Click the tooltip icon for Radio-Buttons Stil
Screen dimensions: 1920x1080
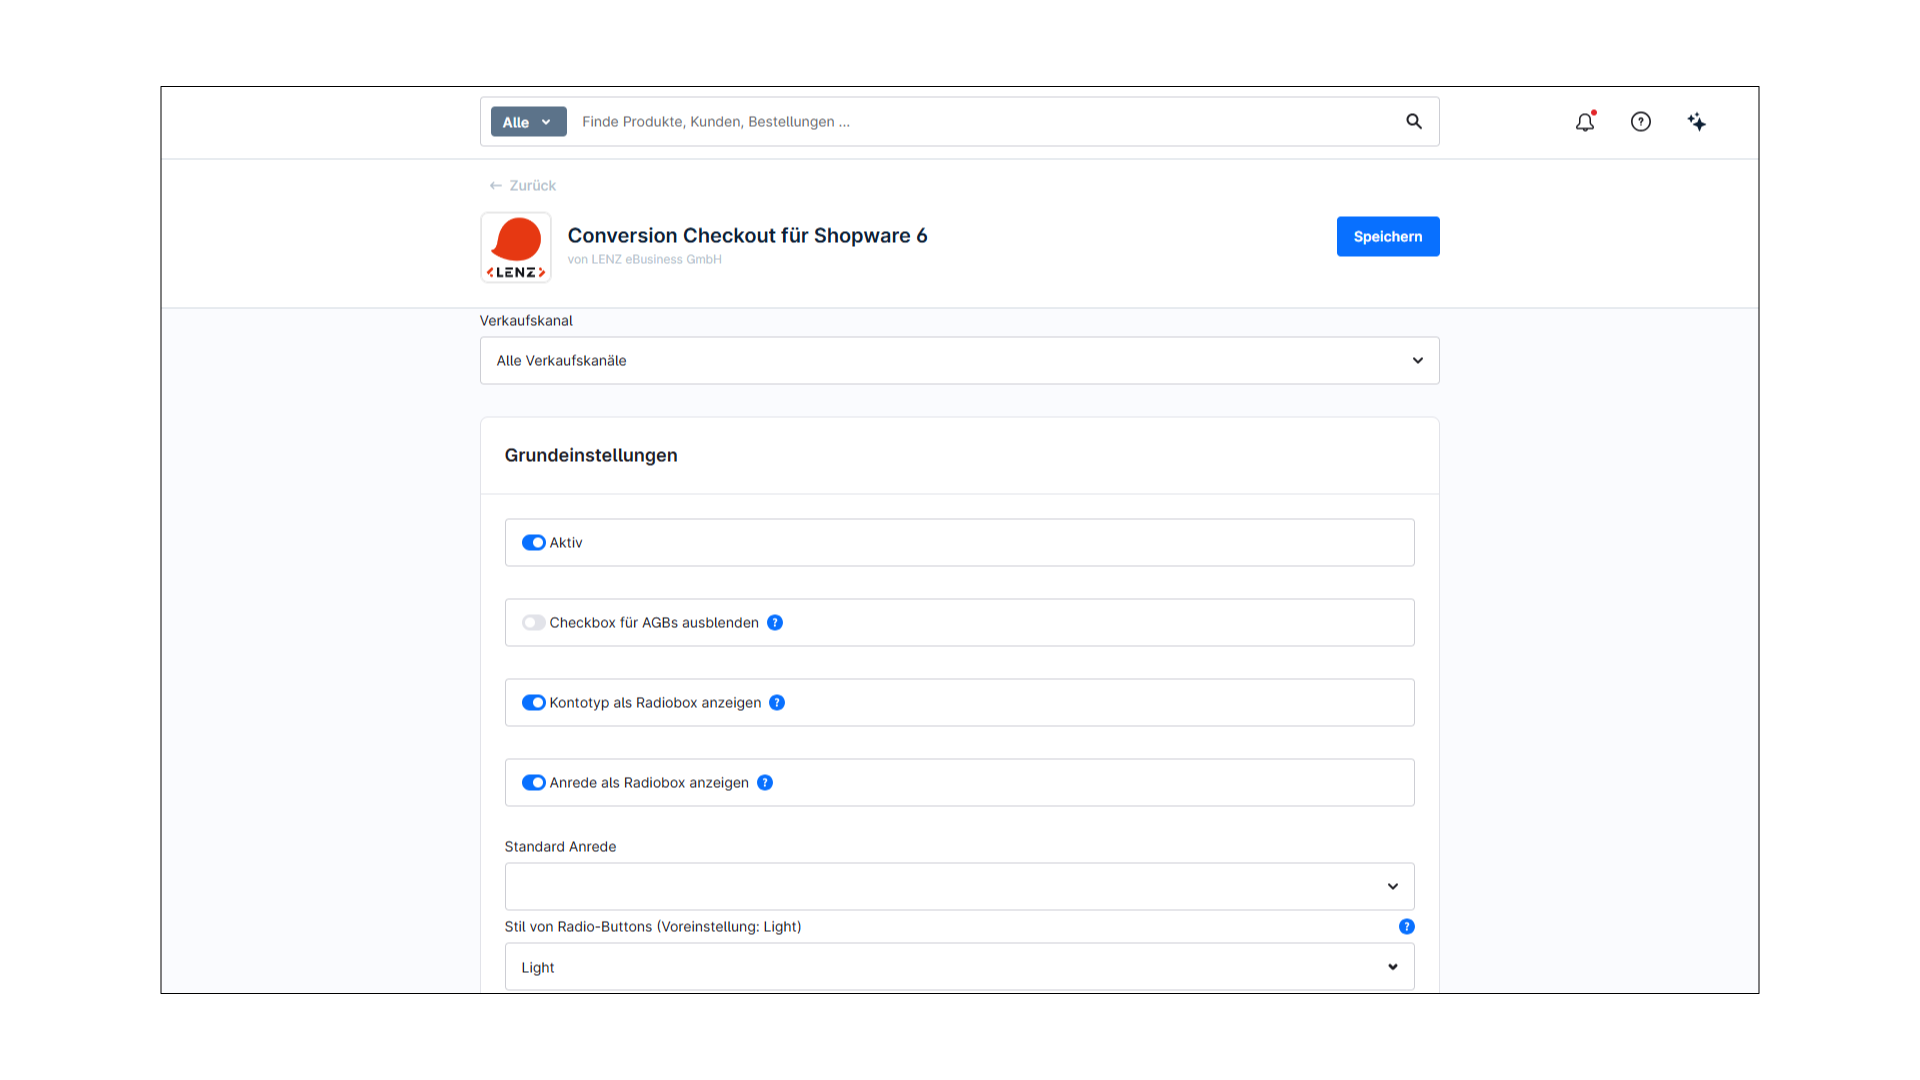click(x=1406, y=926)
